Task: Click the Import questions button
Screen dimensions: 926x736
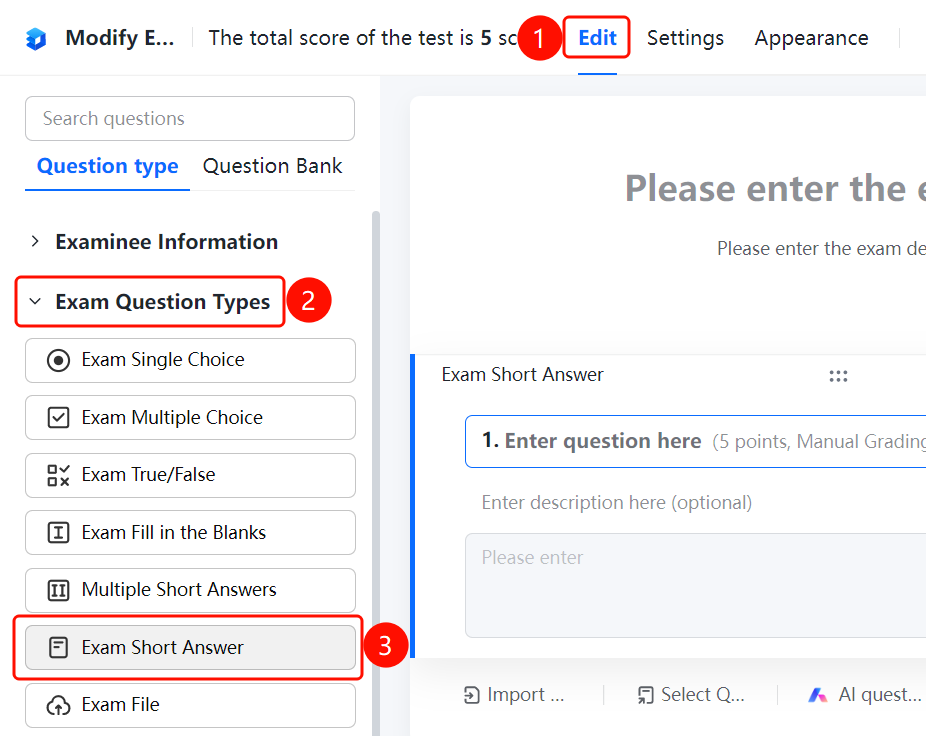Action: point(514,695)
